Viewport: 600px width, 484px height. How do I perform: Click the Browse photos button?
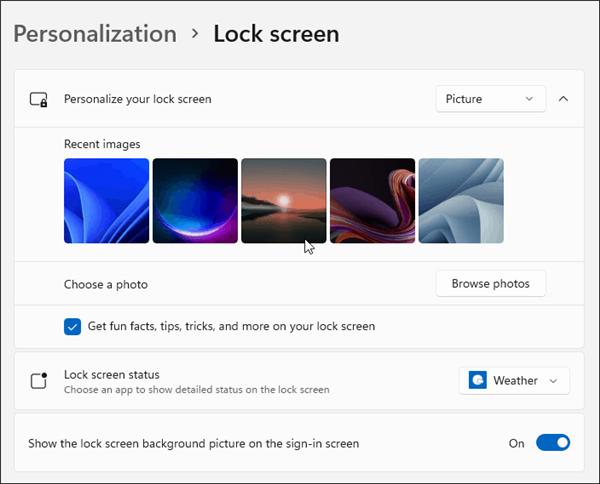click(490, 284)
